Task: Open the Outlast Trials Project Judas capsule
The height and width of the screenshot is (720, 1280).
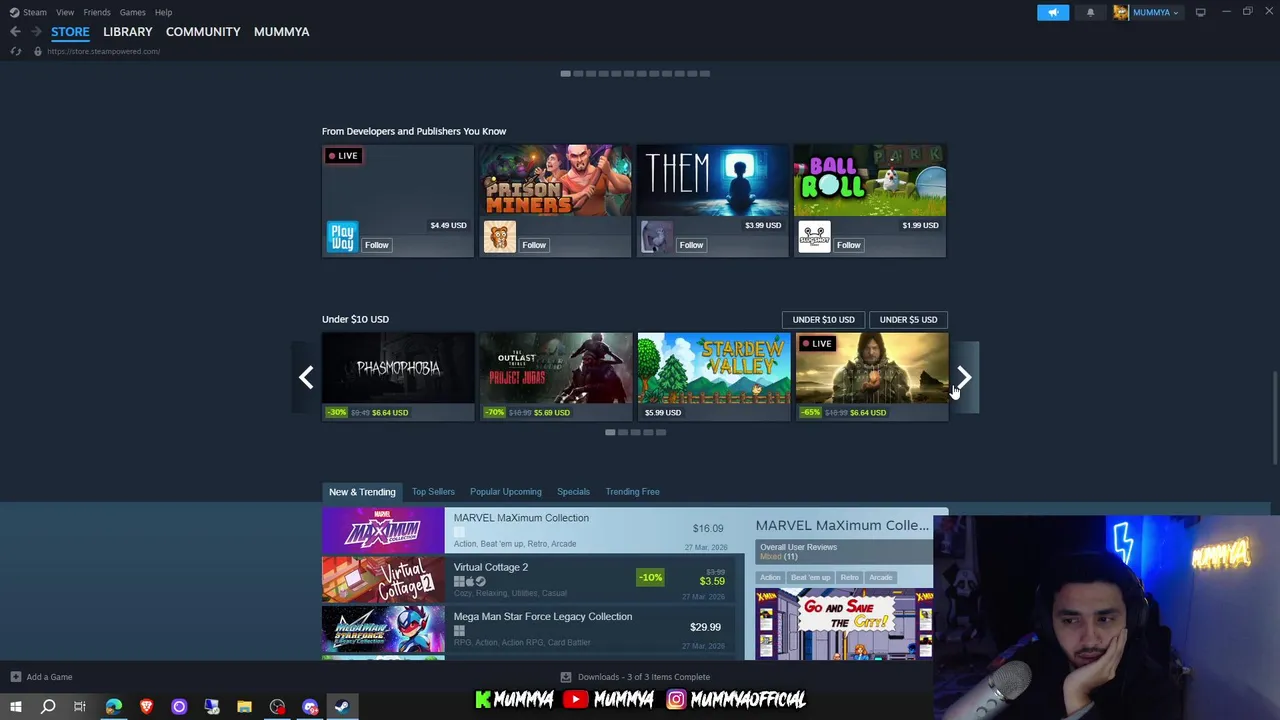Action: click(556, 377)
